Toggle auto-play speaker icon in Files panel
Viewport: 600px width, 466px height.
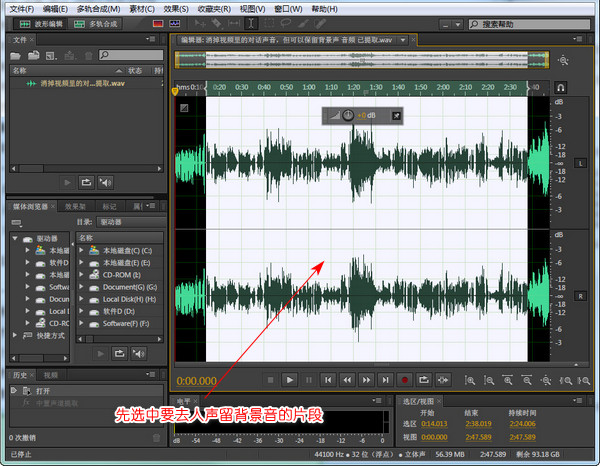(105, 182)
